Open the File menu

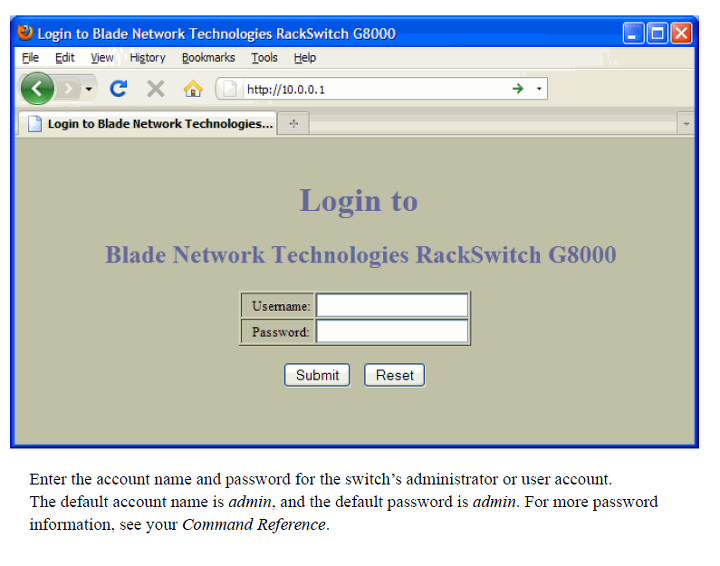30,58
